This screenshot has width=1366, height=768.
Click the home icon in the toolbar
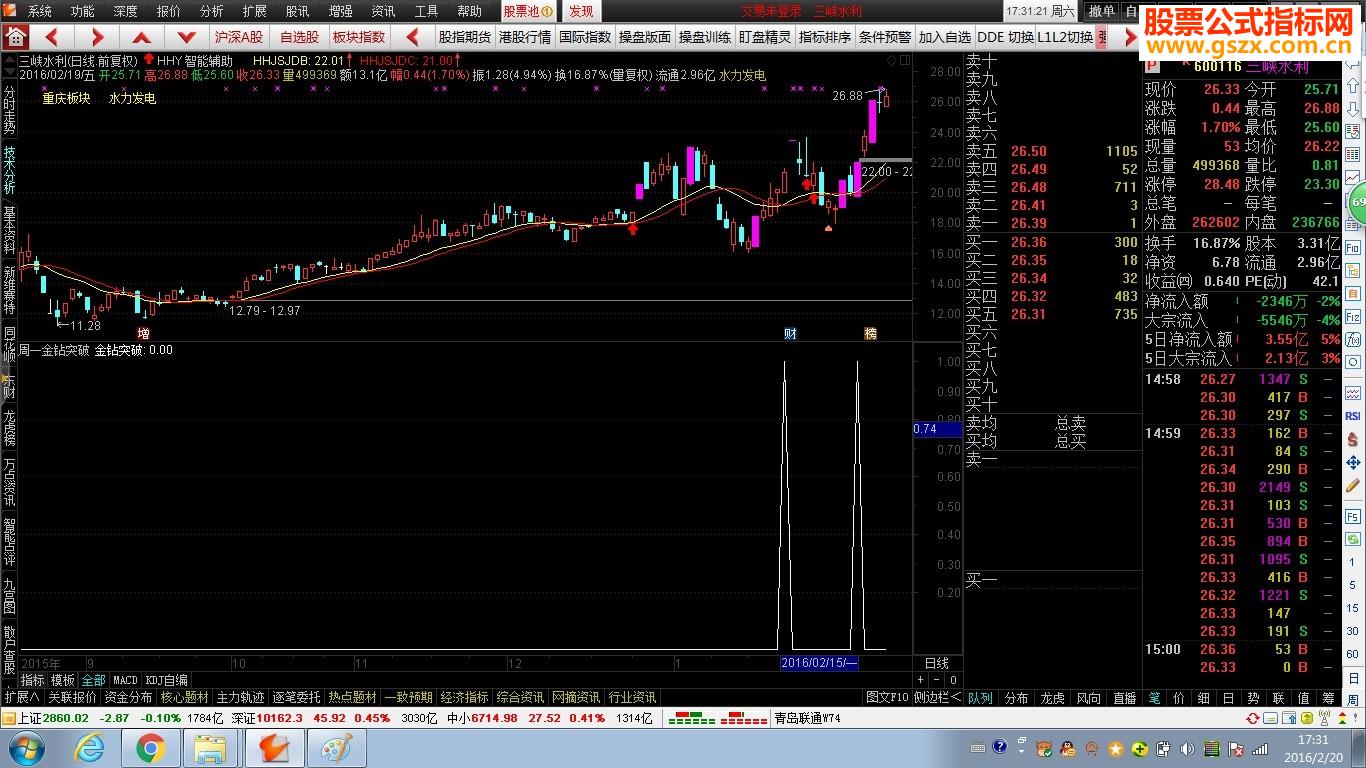(x=15, y=37)
